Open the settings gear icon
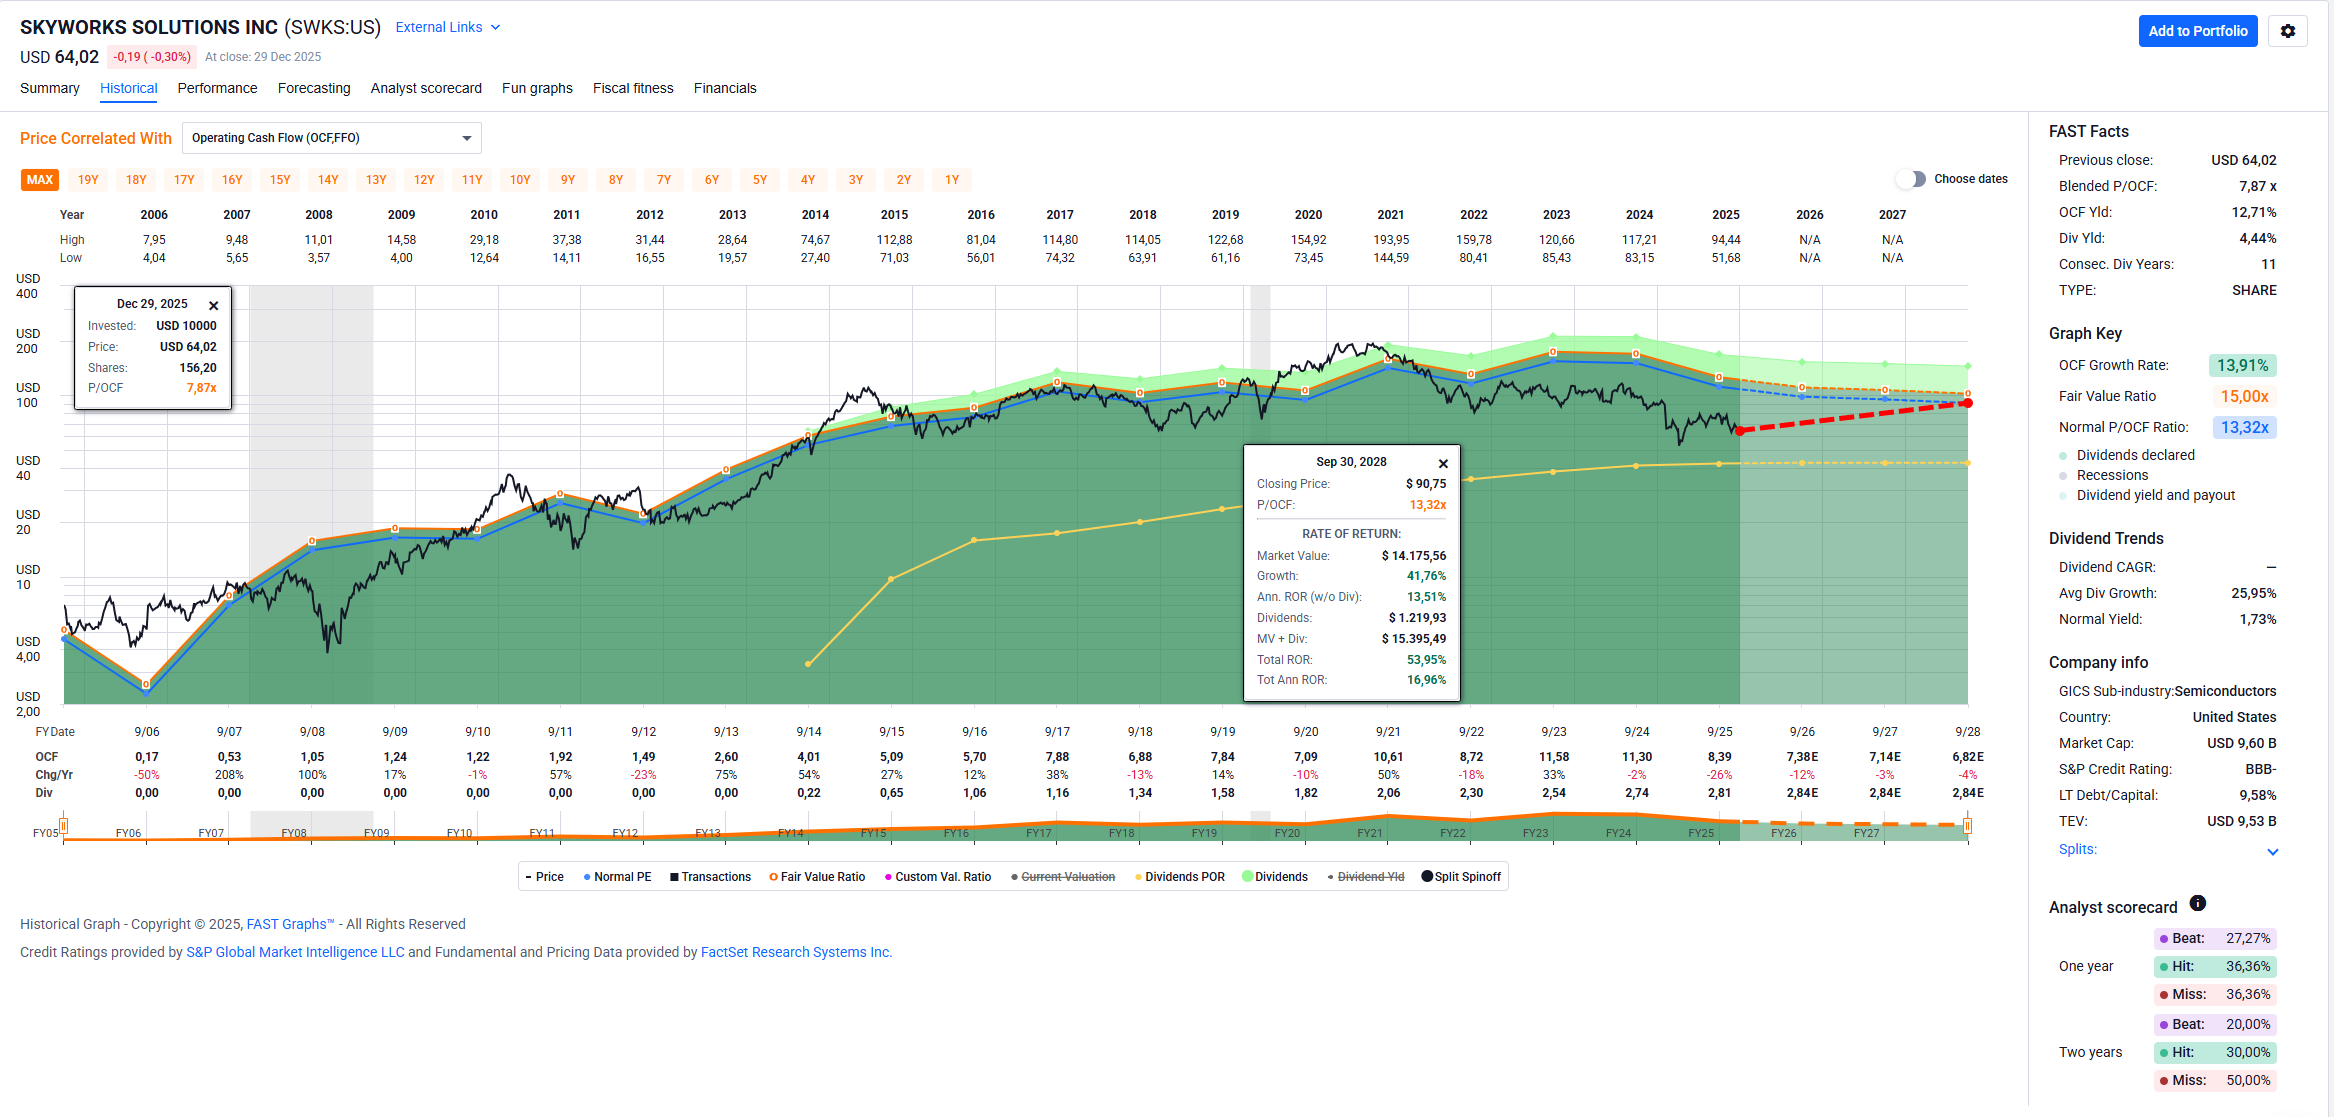The height and width of the screenshot is (1117, 2334). tap(2287, 31)
